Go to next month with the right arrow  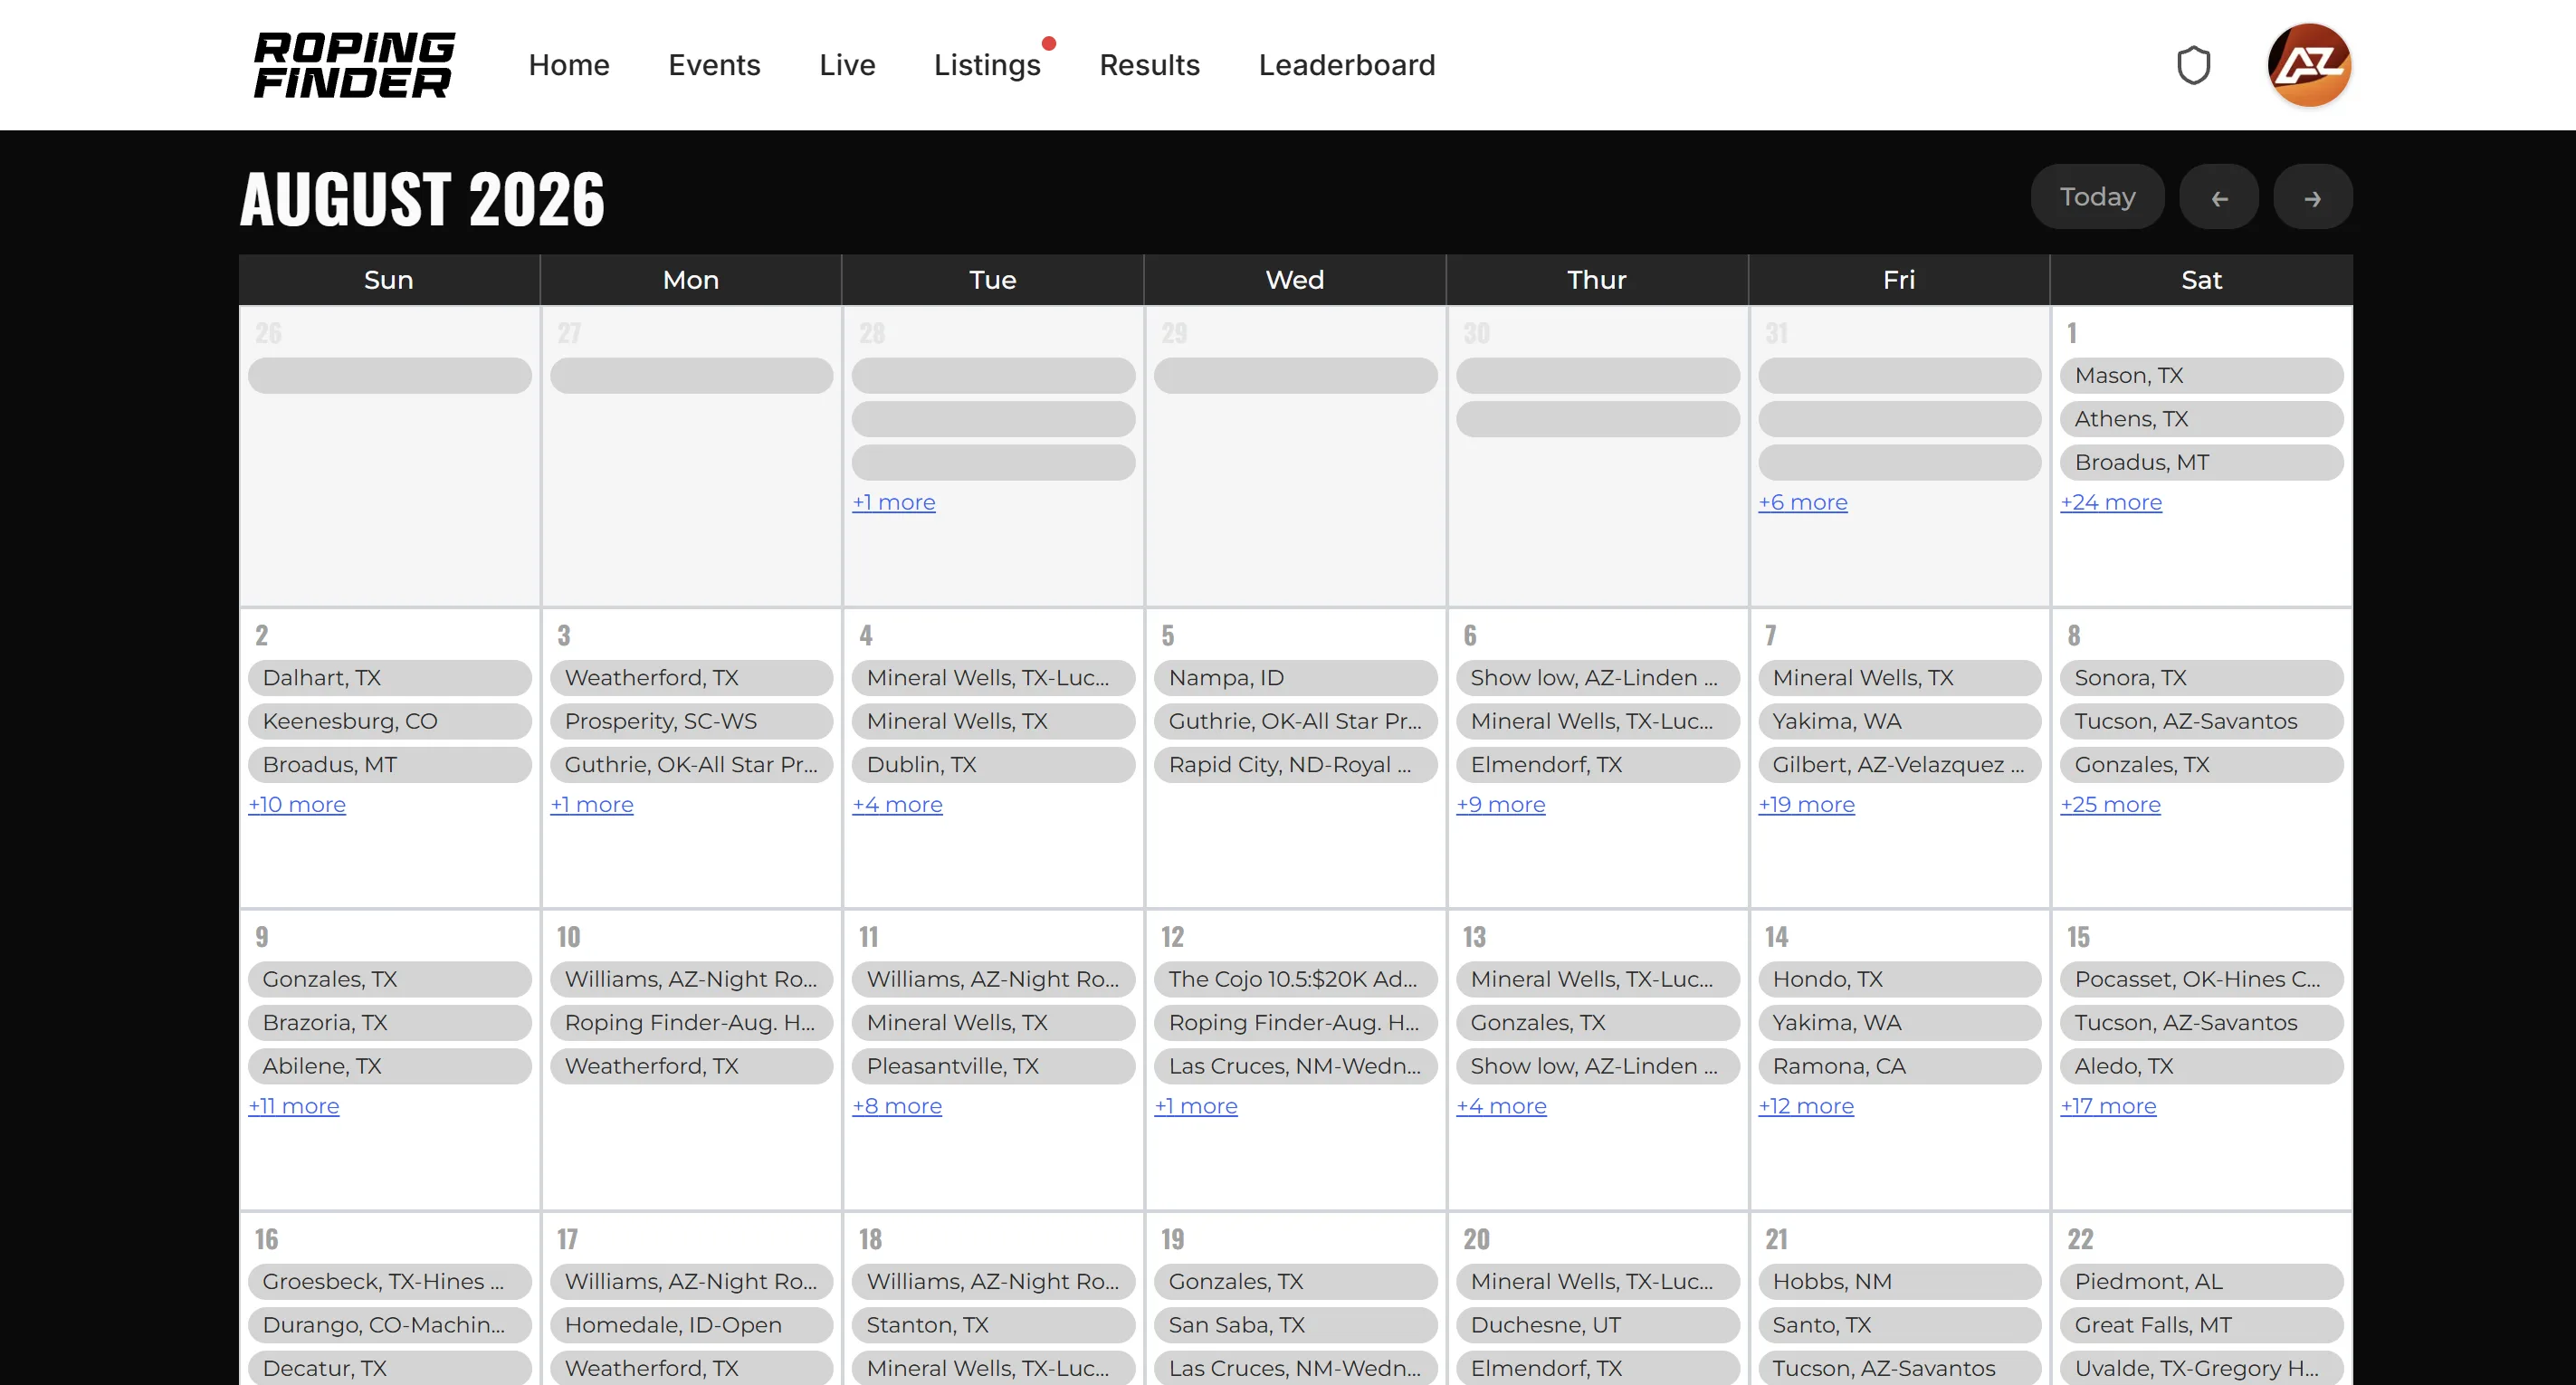(2313, 197)
